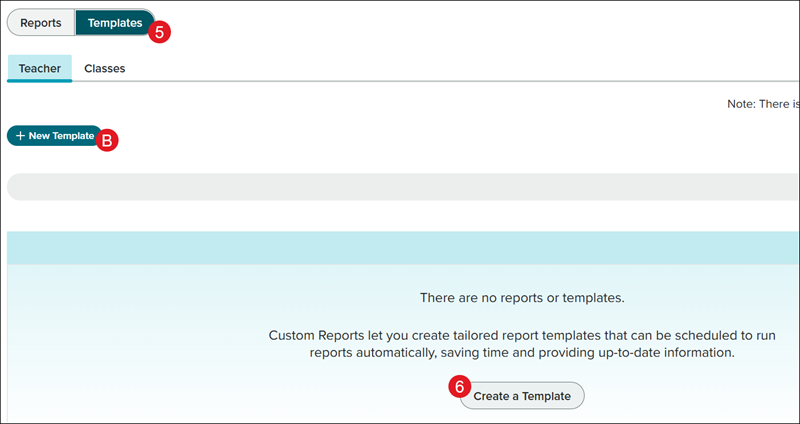The image size is (800, 424).
Task: Click the divider line right of Classes tab
Action: (450, 82)
